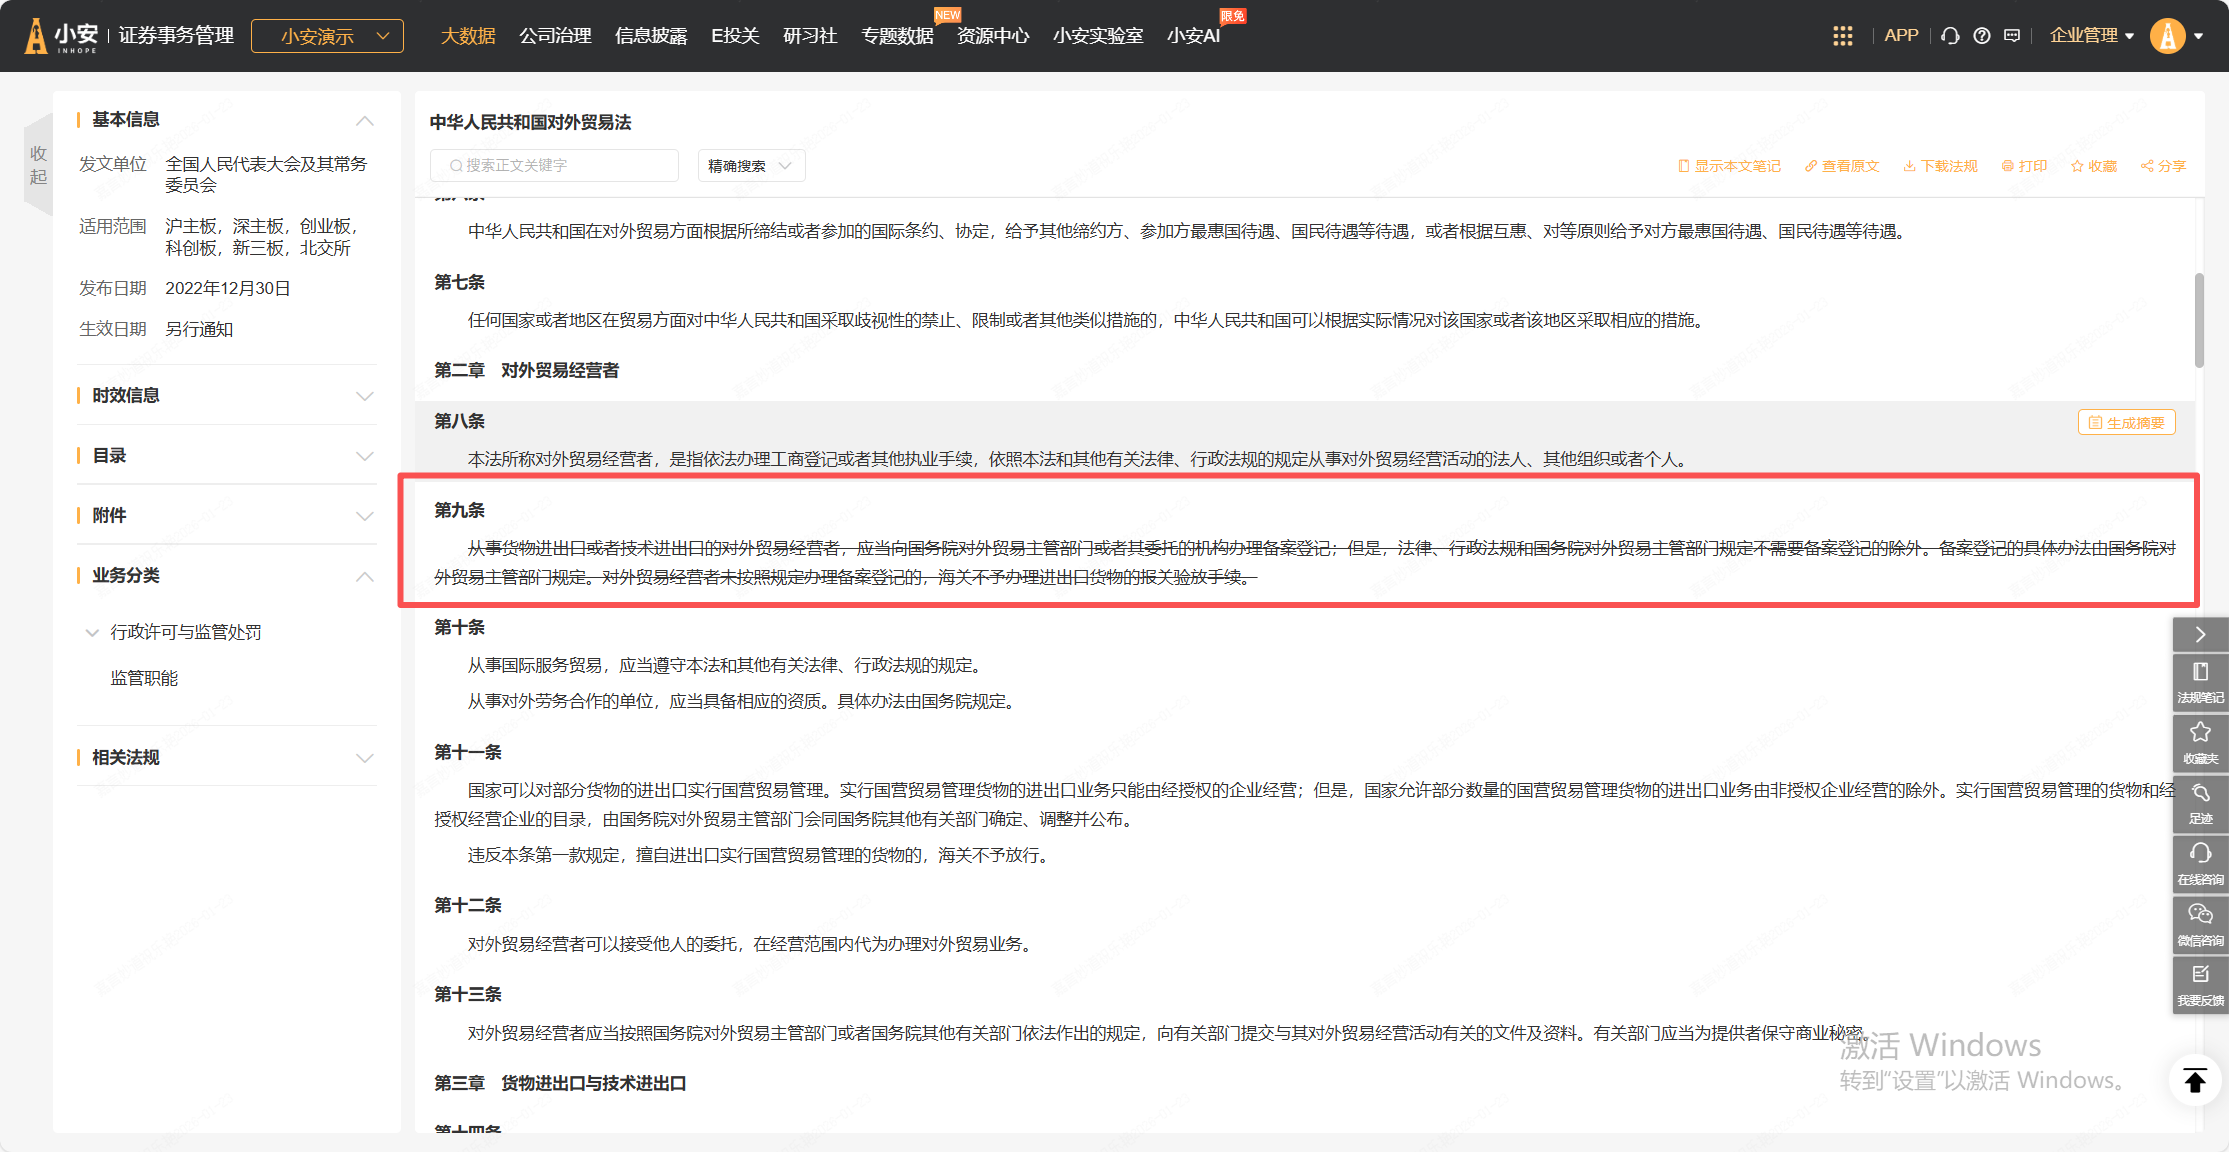
Task: Open 我要反馈 feedback icon
Action: pyautogui.click(x=2200, y=985)
